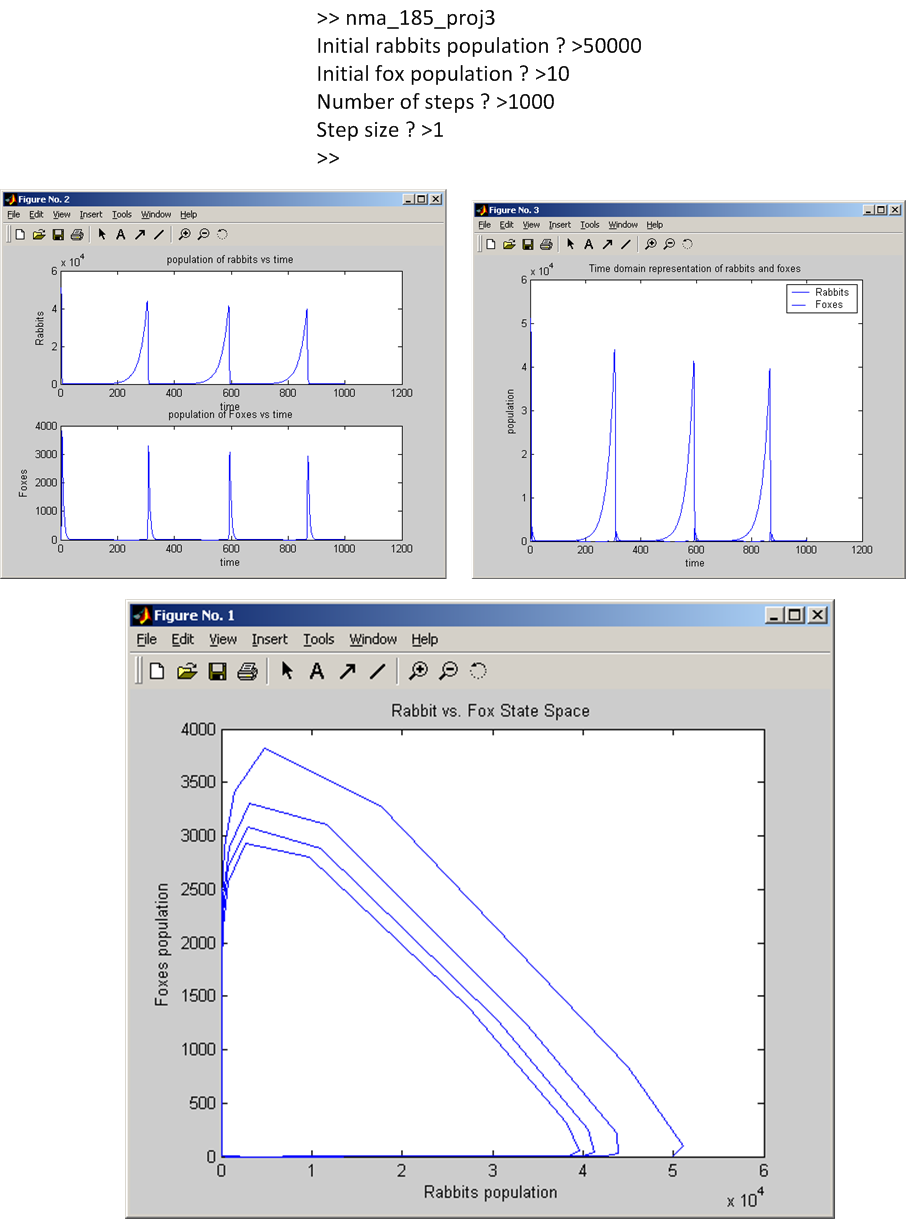The image size is (906, 1220).
Task: Click New Figure icon in Figure No. 1
Action: tap(157, 671)
